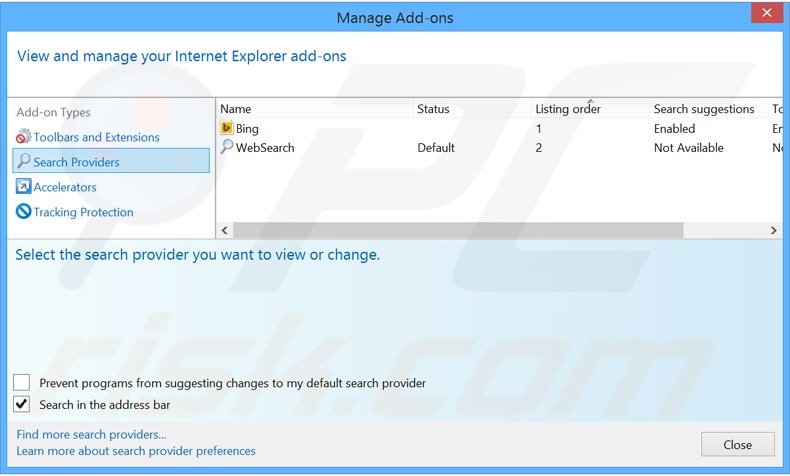The image size is (790, 476).
Task: Click the Close button
Action: point(738,445)
